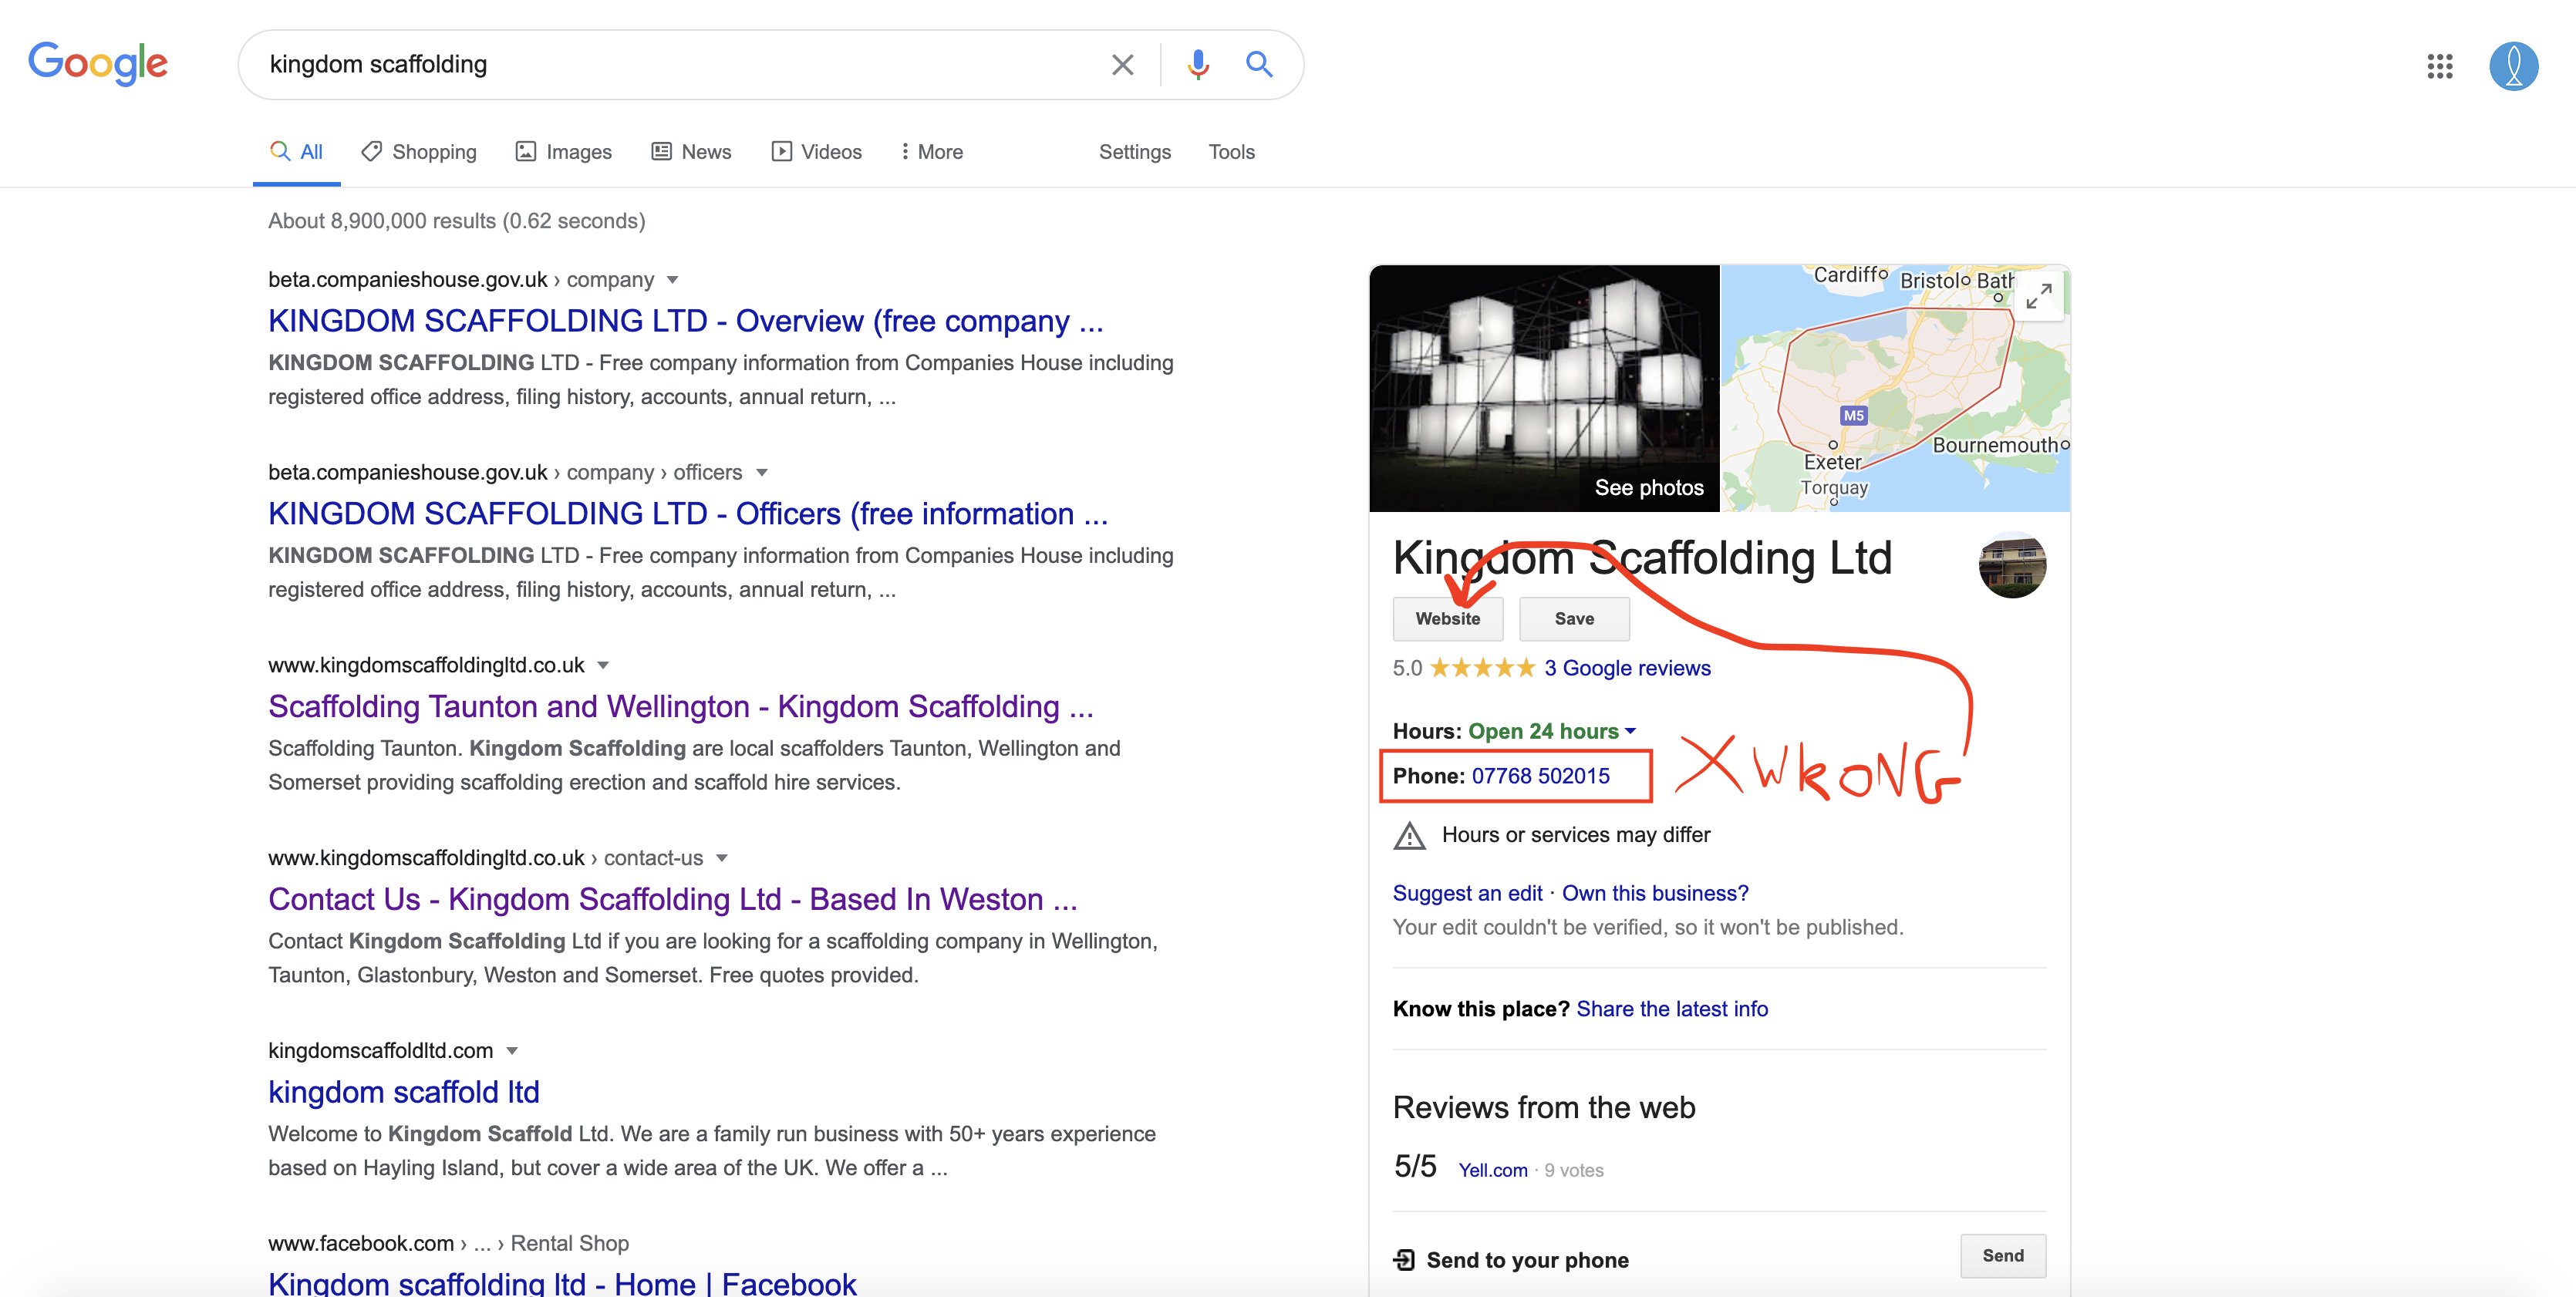Click the Send to your phone icon
2576x1297 pixels.
click(1405, 1259)
